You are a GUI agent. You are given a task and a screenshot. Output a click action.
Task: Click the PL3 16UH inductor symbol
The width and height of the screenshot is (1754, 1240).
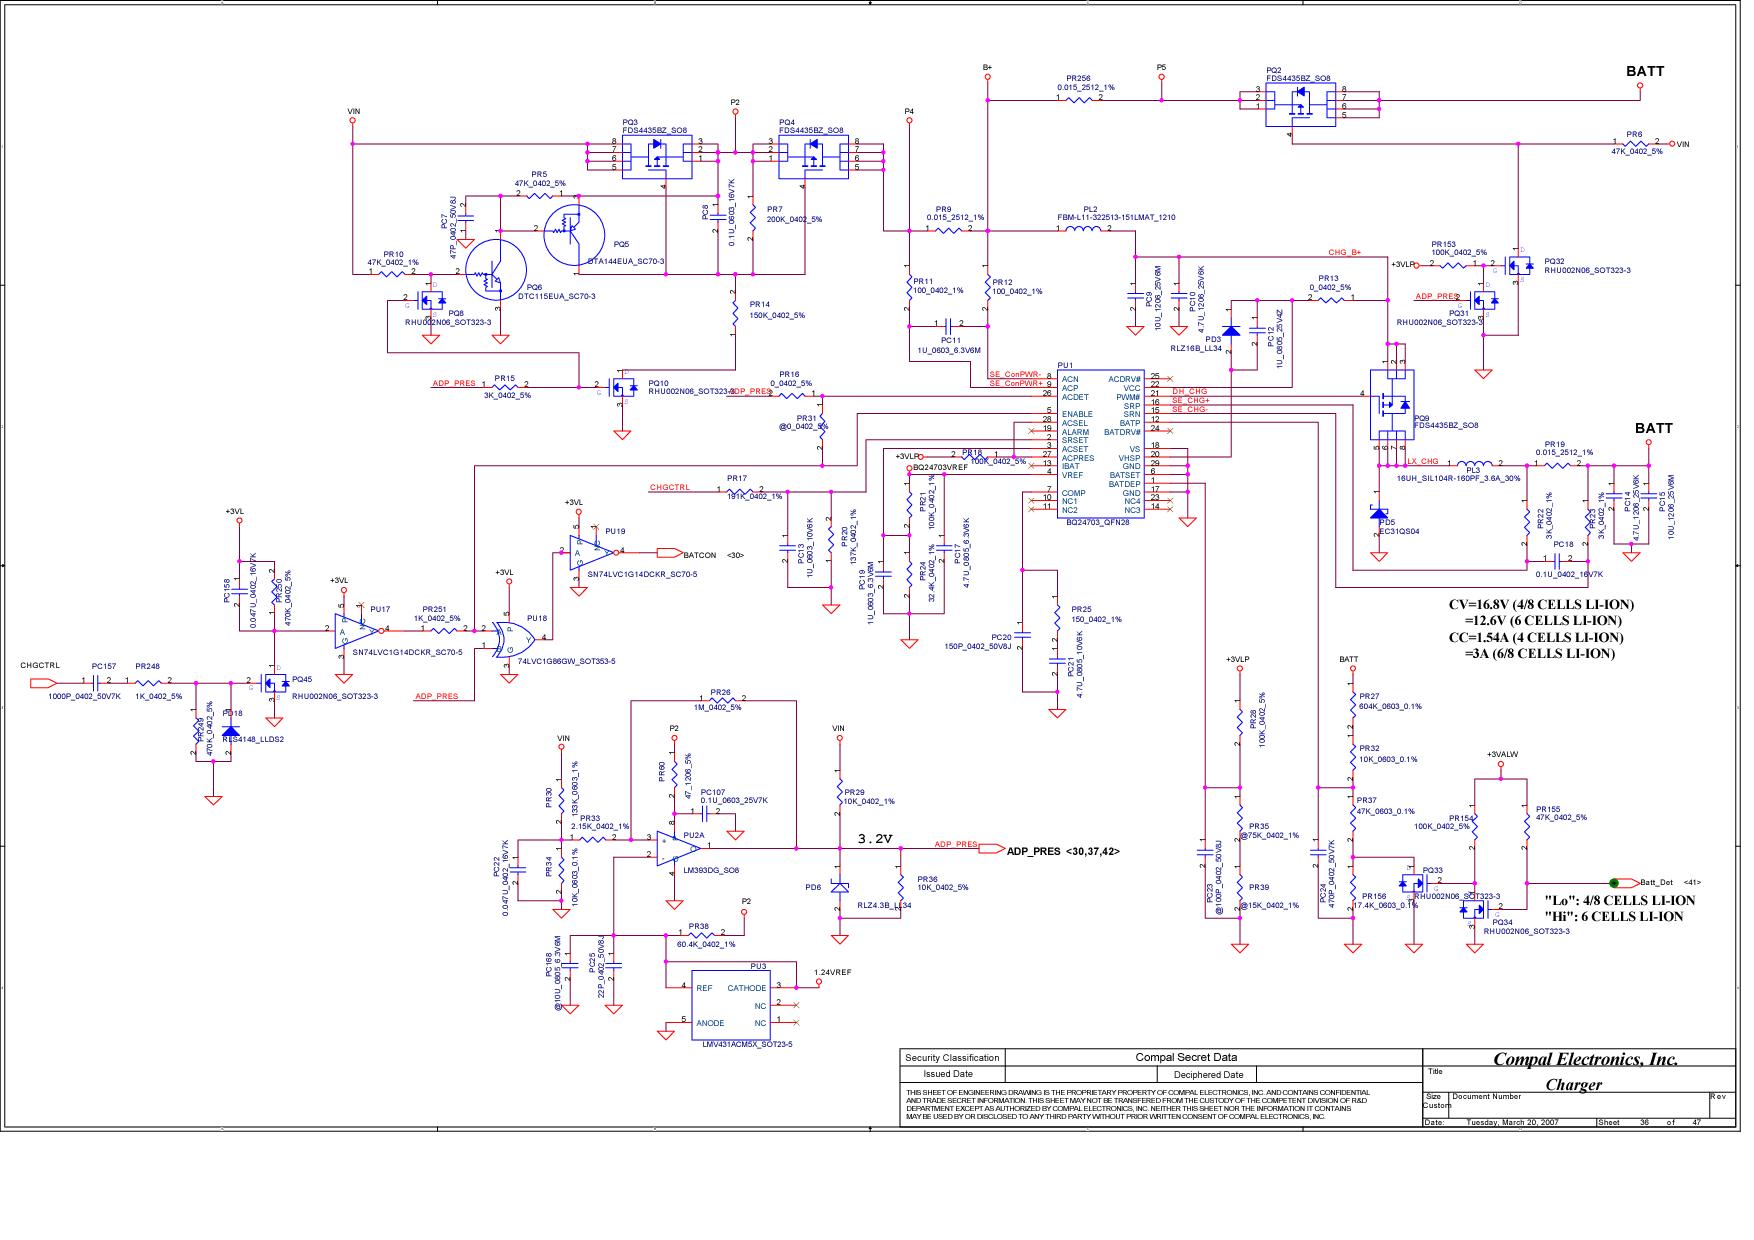pyautogui.click(x=1476, y=463)
